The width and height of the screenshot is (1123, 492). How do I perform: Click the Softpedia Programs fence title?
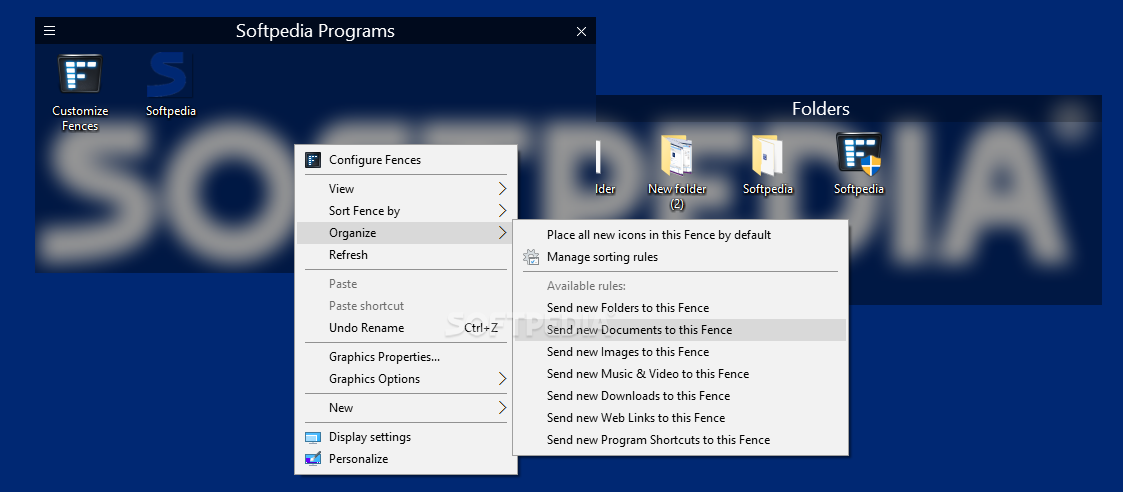[315, 31]
